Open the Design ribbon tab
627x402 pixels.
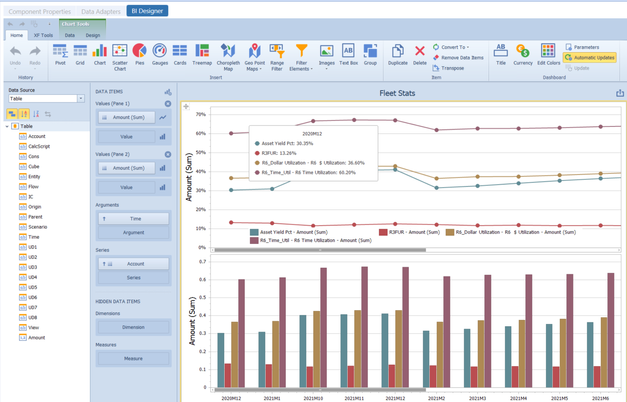click(x=93, y=35)
